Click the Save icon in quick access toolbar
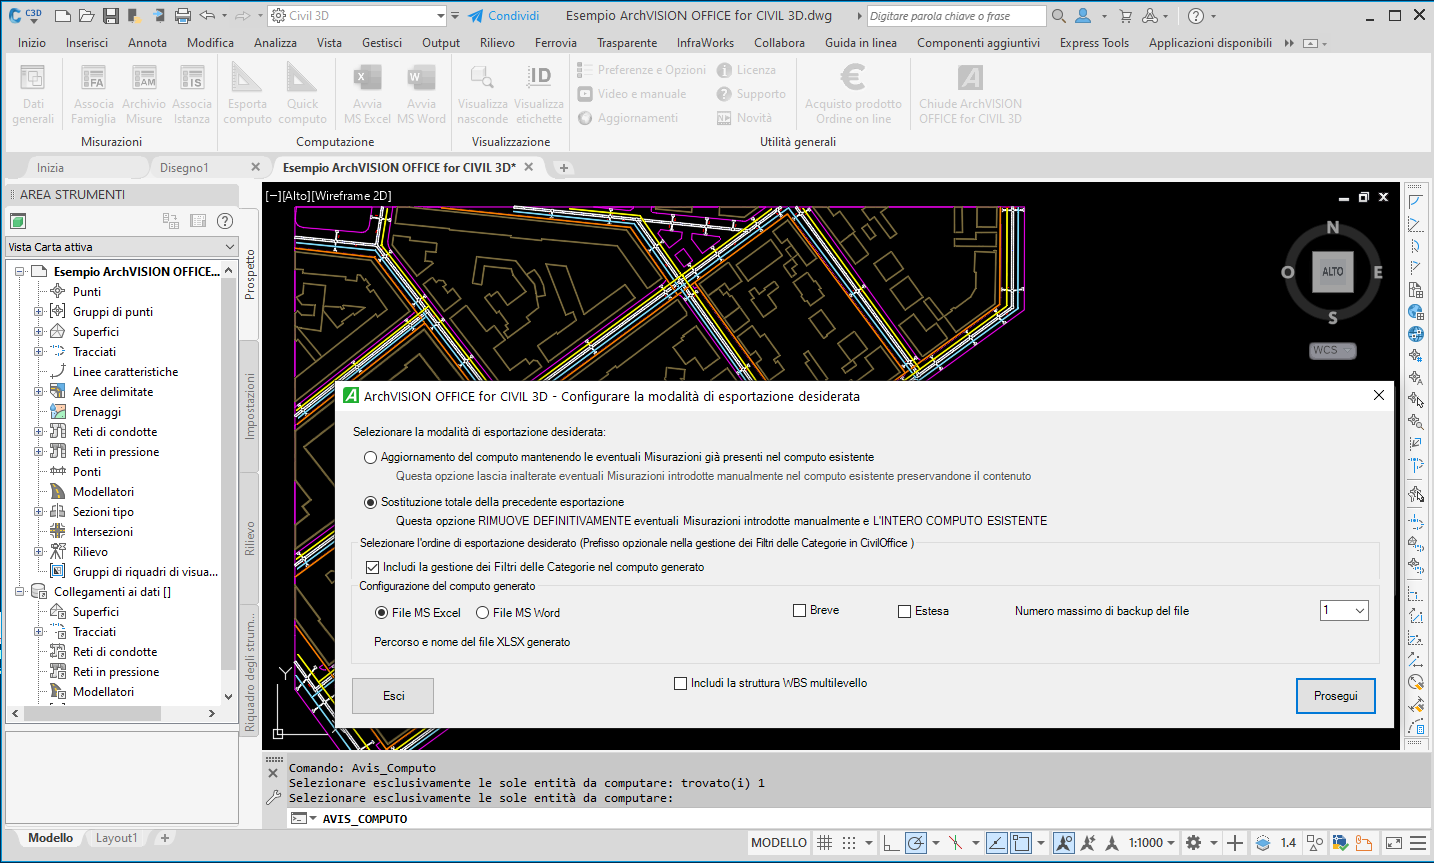 (x=110, y=16)
